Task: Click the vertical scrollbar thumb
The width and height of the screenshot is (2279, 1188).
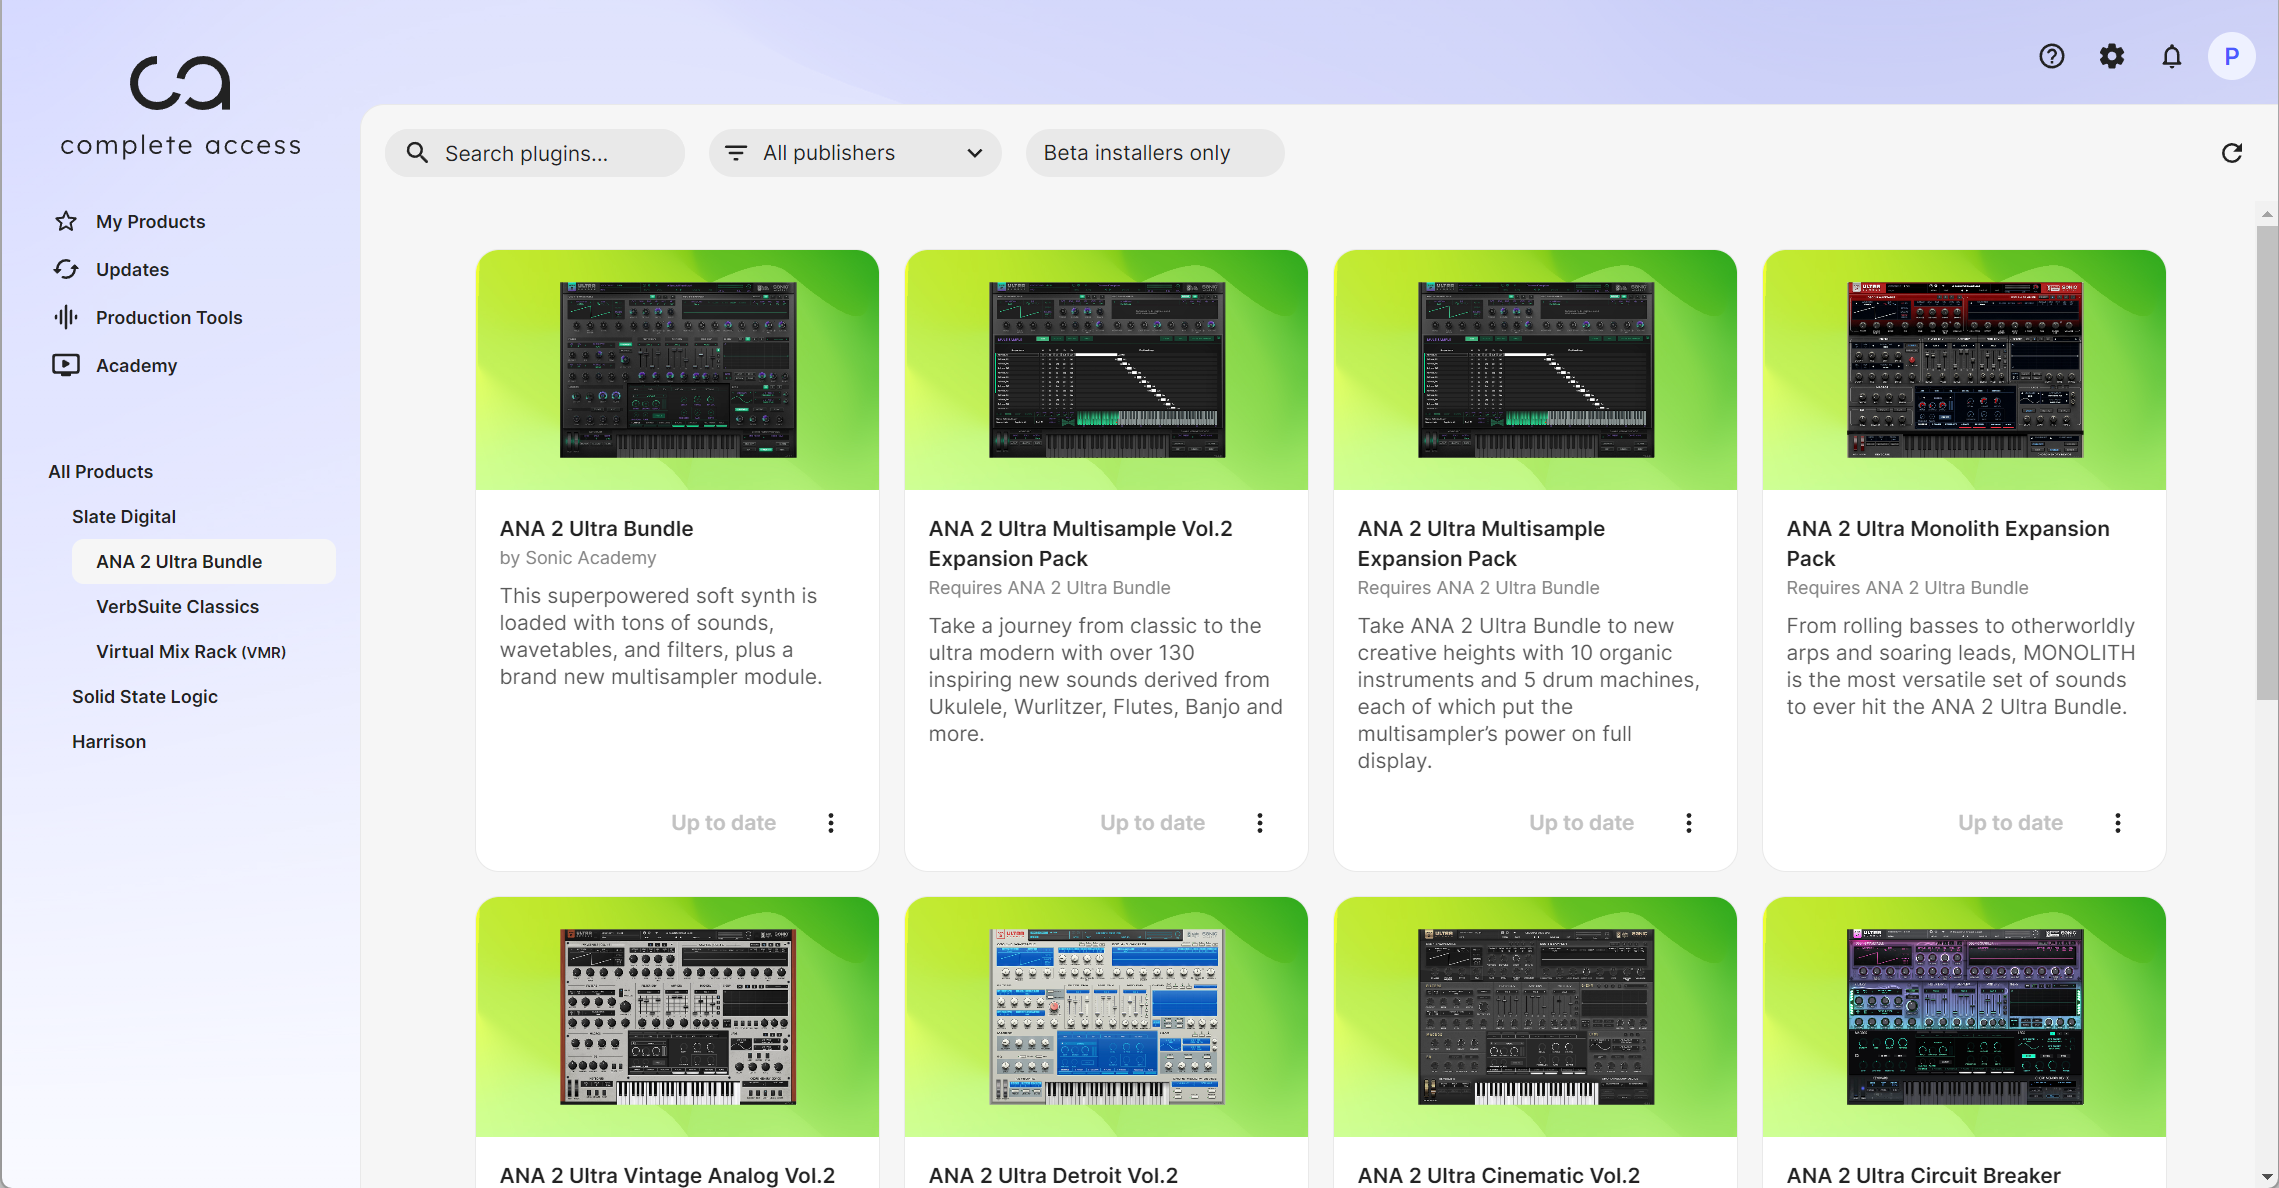Action: click(2267, 462)
